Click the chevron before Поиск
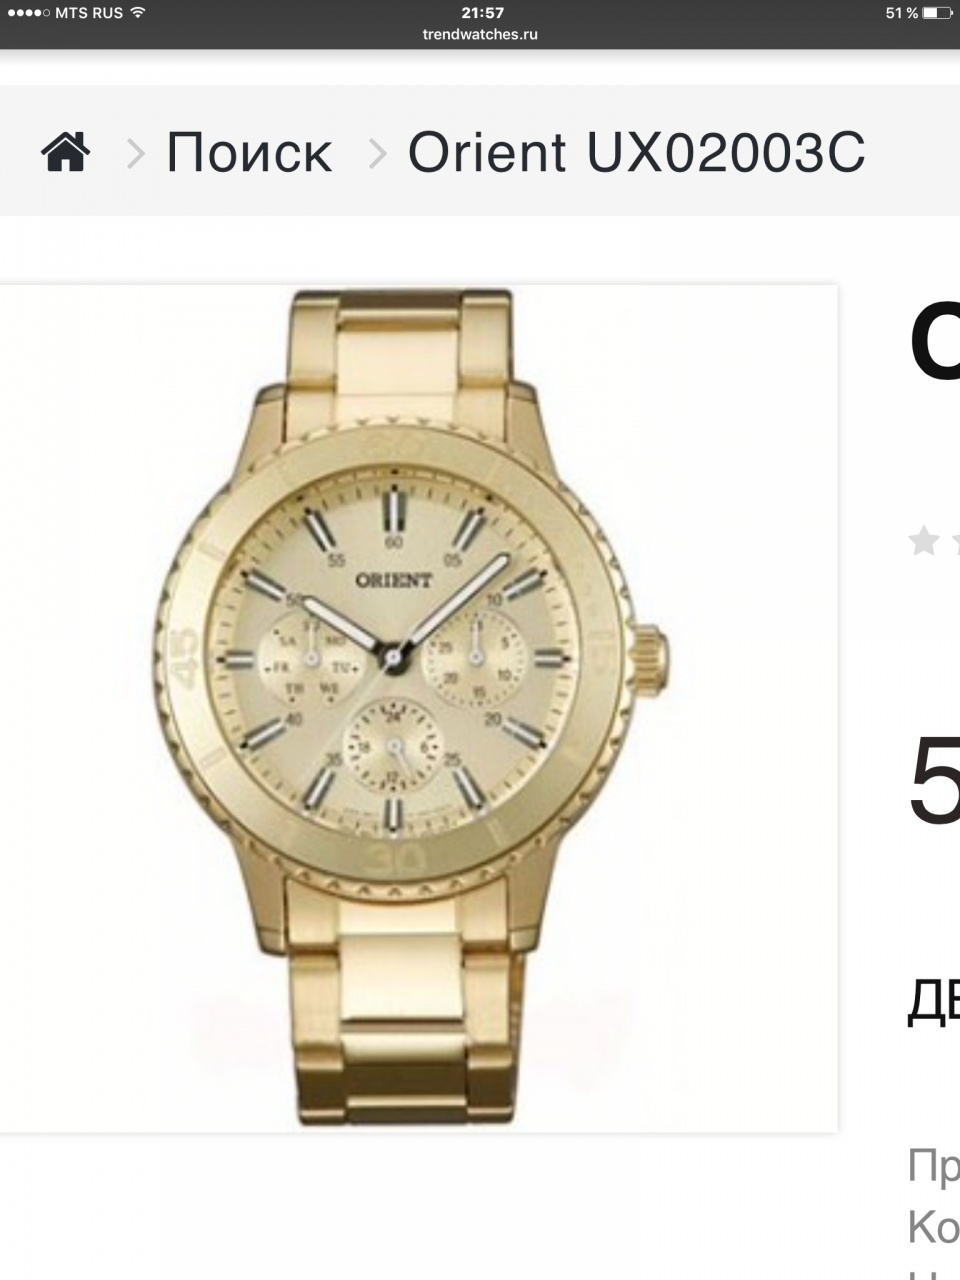Image resolution: width=960 pixels, height=1280 pixels. [x=136, y=153]
